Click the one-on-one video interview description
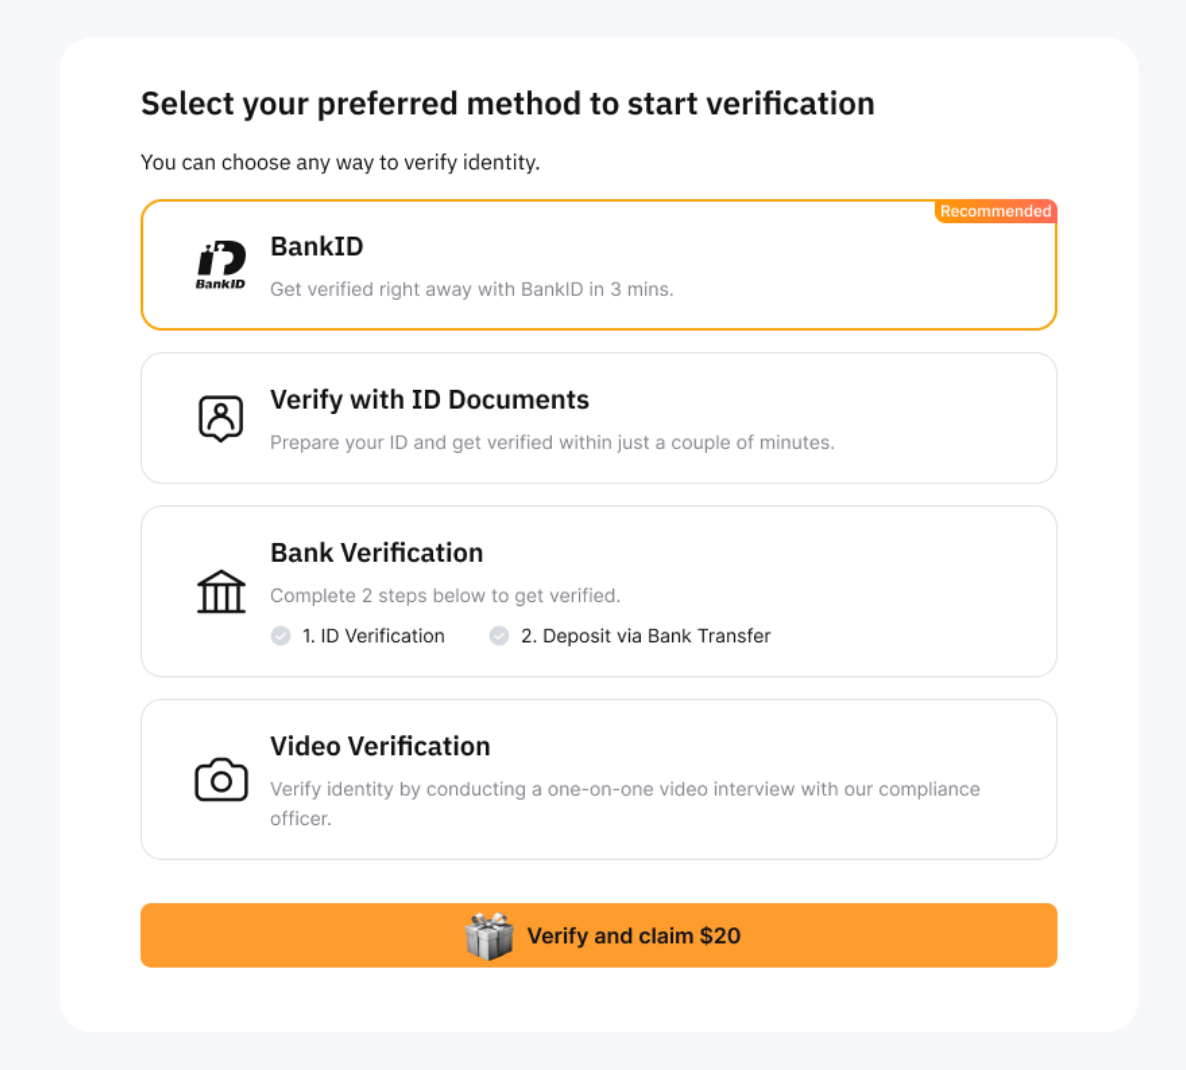 coord(624,790)
